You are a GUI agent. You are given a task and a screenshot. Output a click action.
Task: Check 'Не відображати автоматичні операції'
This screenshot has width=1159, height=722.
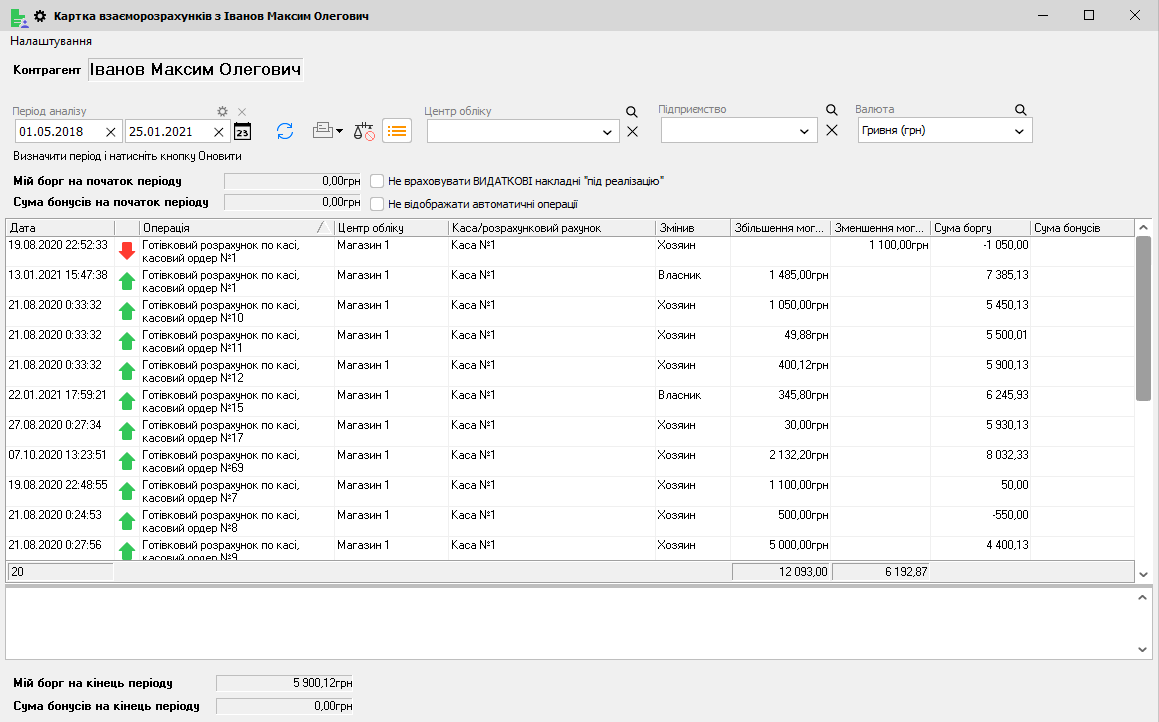click(x=378, y=204)
